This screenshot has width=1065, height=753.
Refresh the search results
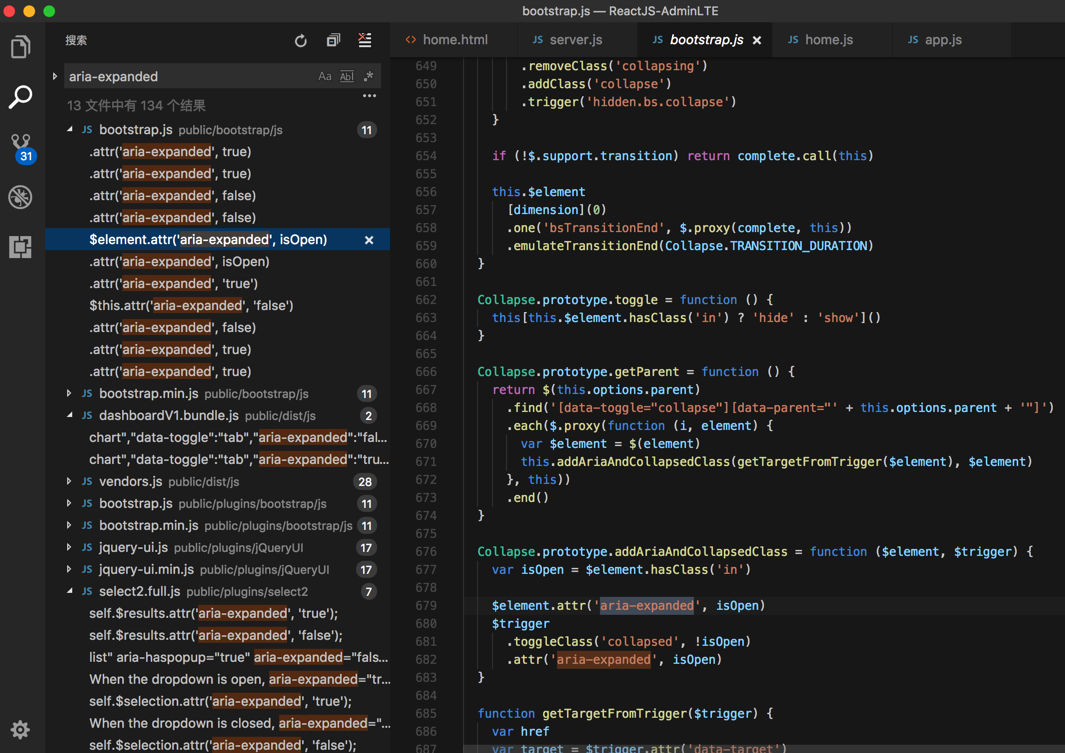(301, 41)
